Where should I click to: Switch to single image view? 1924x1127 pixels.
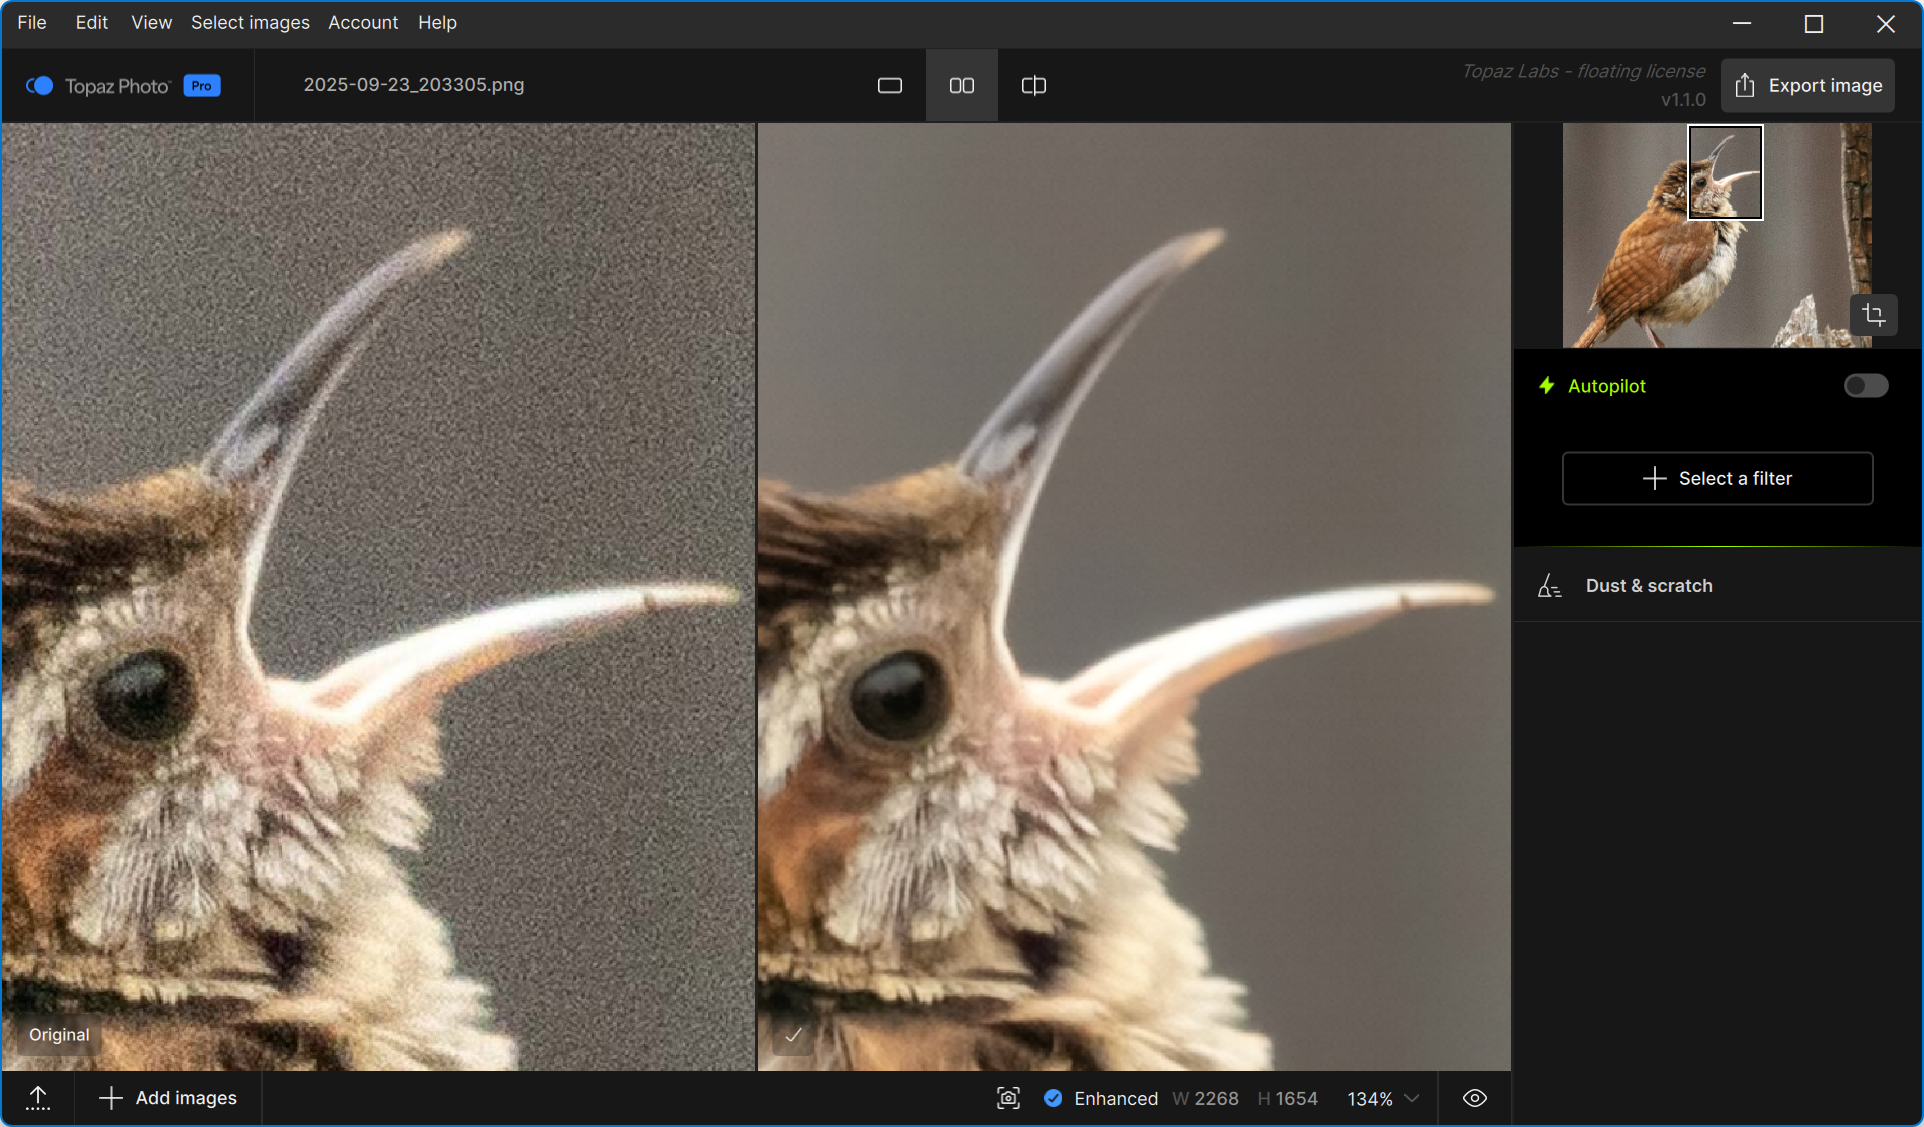coord(889,86)
